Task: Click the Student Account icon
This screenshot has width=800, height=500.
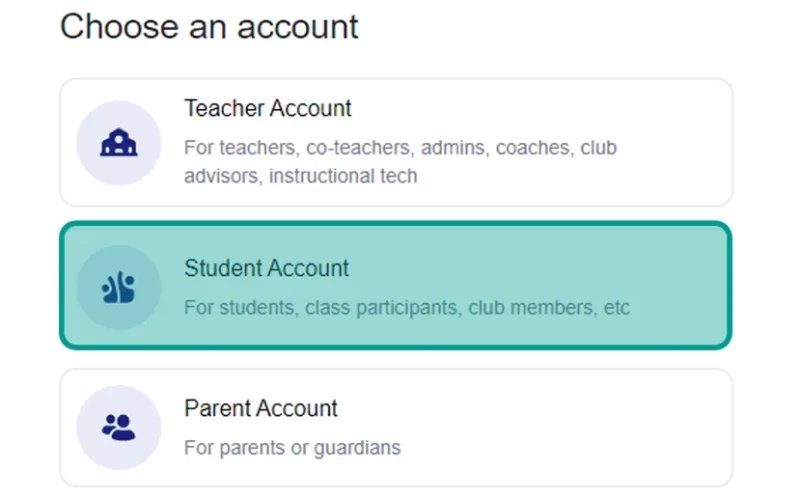Action: tap(118, 287)
